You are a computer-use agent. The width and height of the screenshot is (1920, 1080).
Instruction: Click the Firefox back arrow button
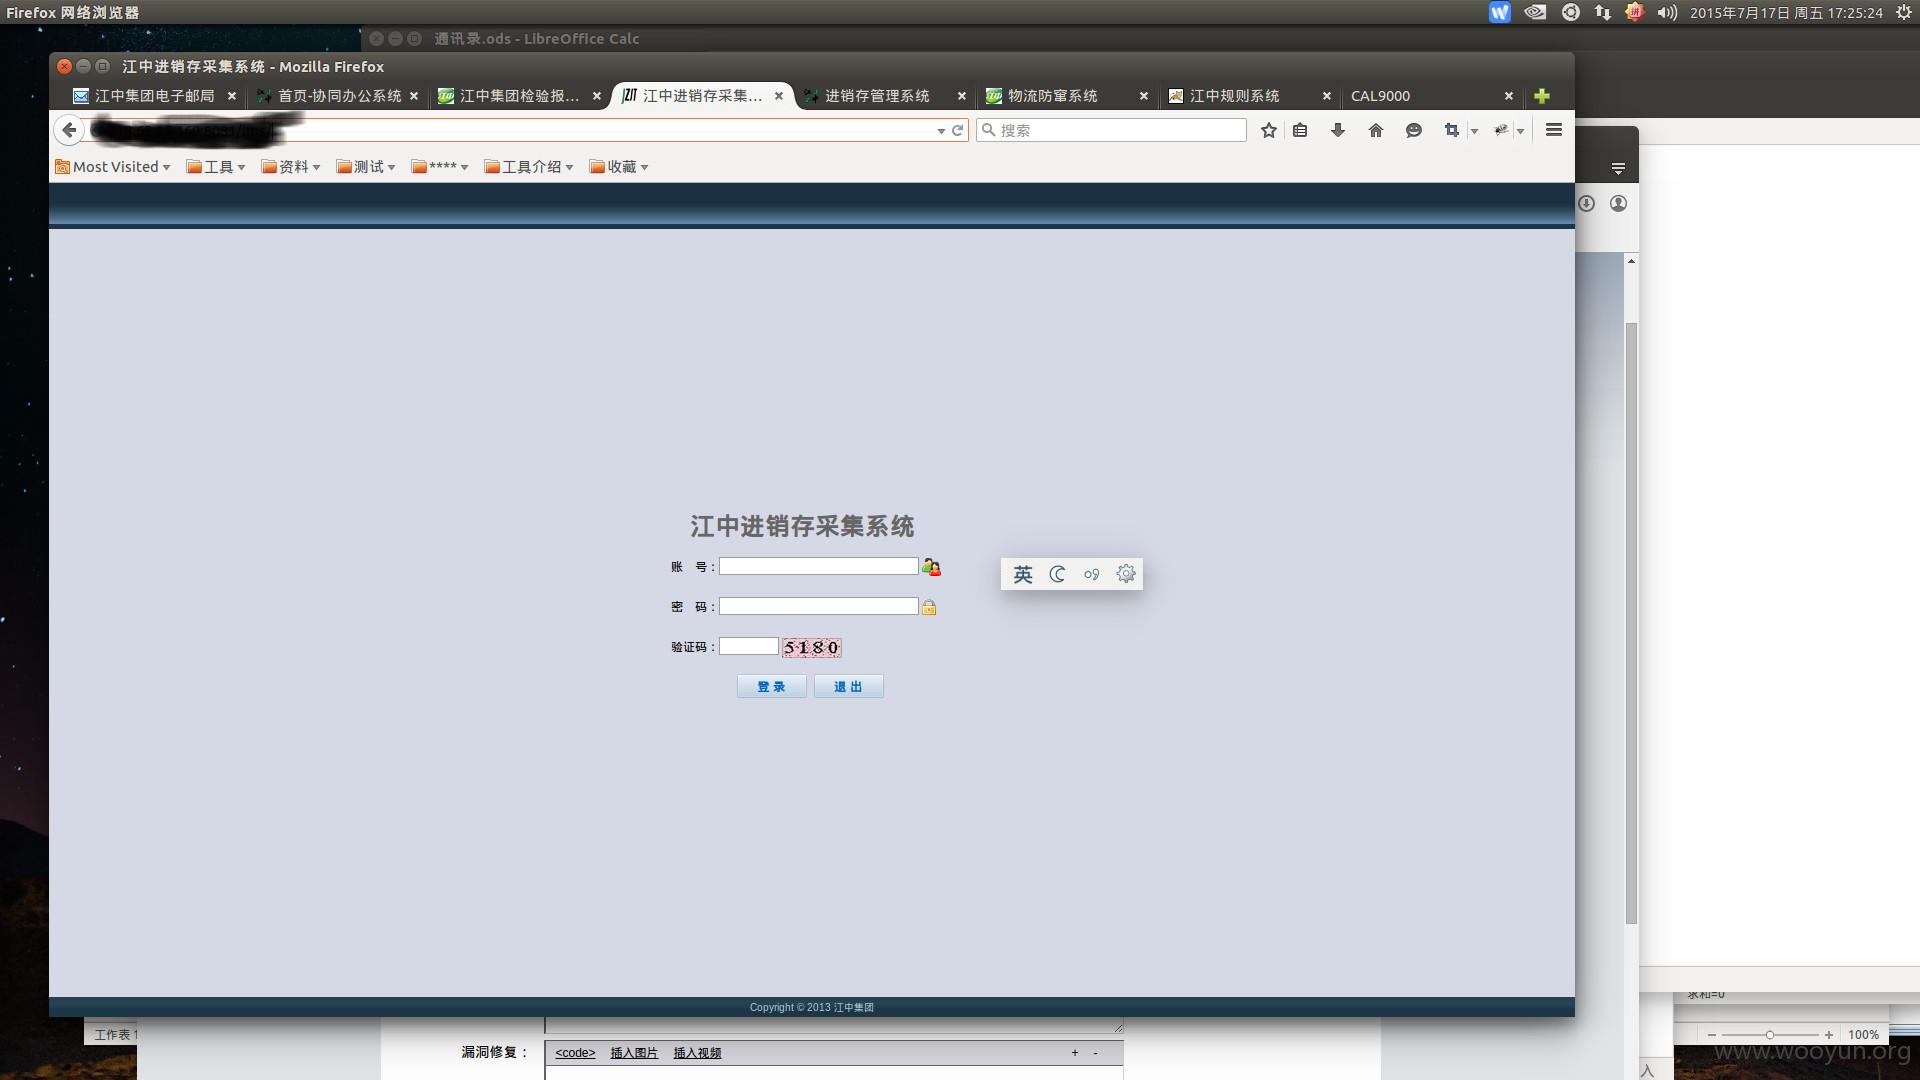pyautogui.click(x=68, y=130)
